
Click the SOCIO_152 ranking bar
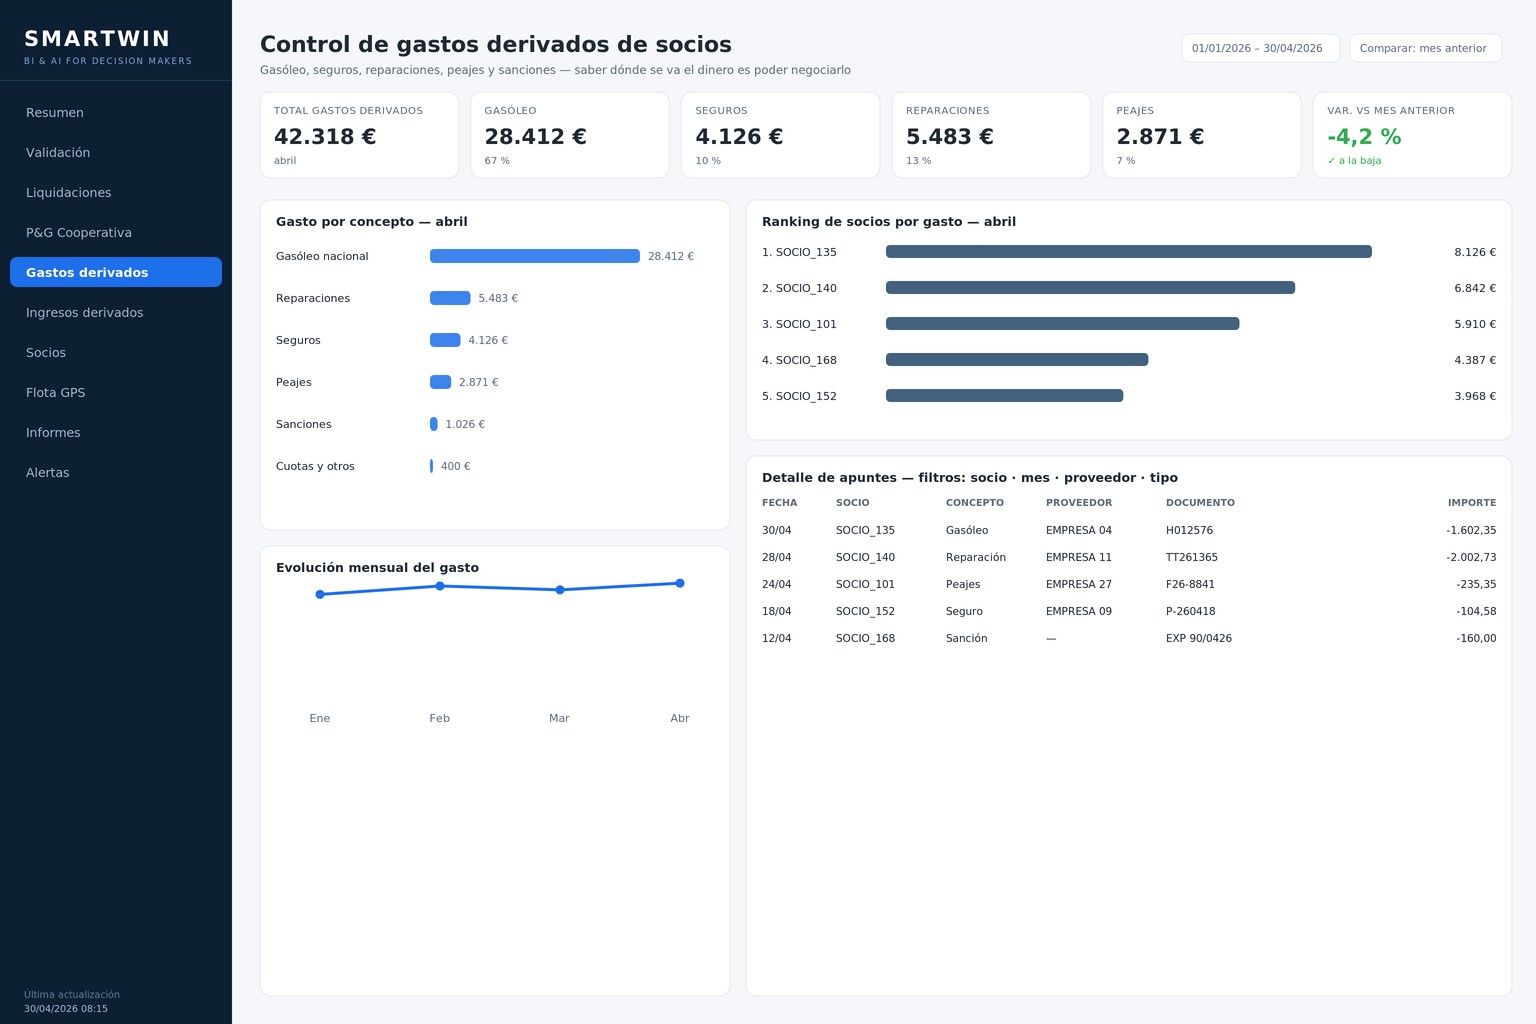pos(1005,396)
